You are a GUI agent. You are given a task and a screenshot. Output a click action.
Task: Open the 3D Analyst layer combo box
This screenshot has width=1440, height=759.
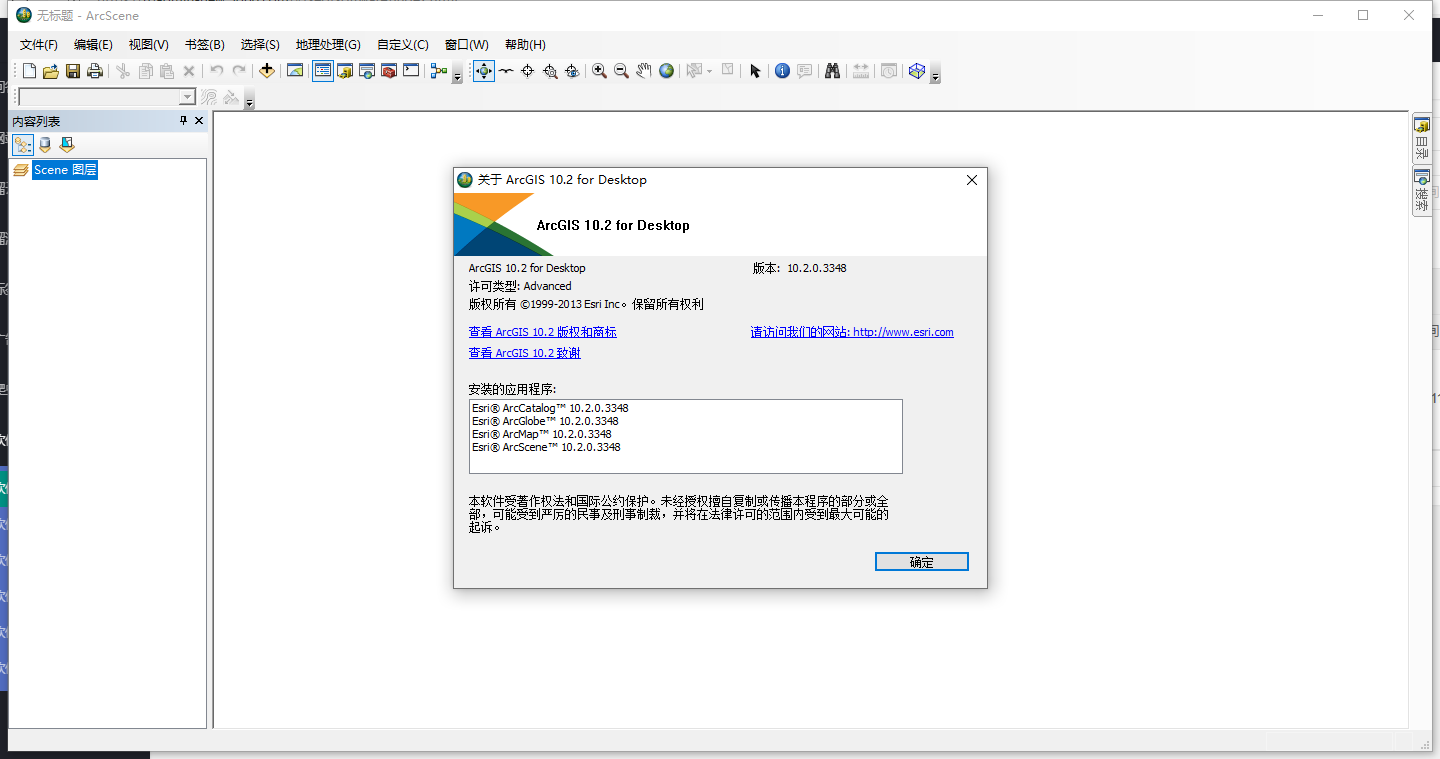(106, 97)
